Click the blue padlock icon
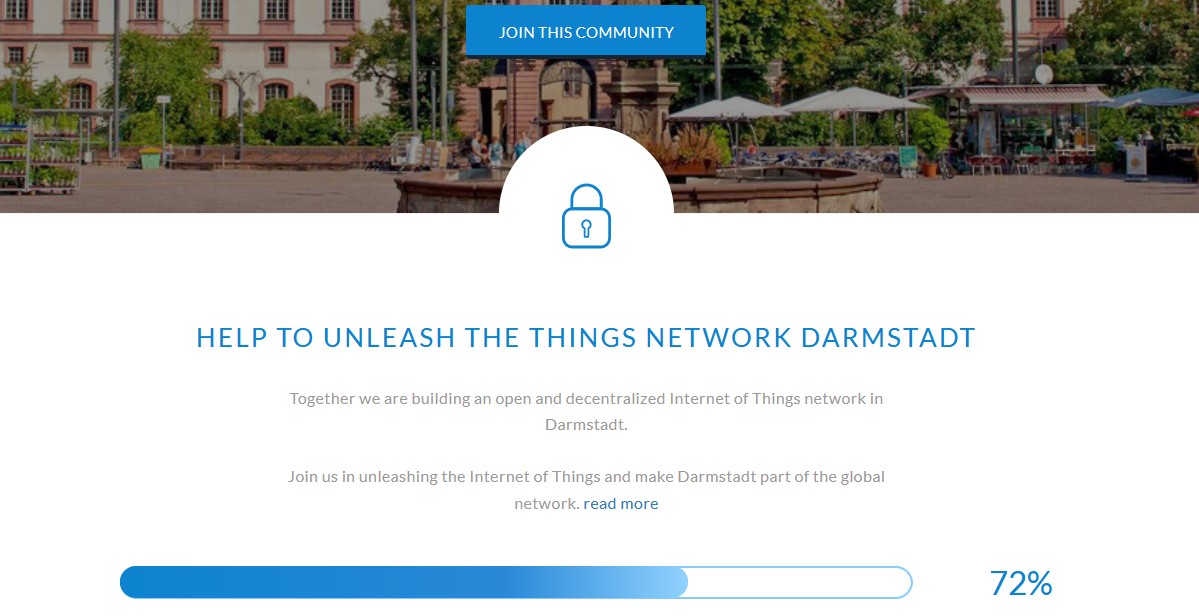 tap(586, 216)
